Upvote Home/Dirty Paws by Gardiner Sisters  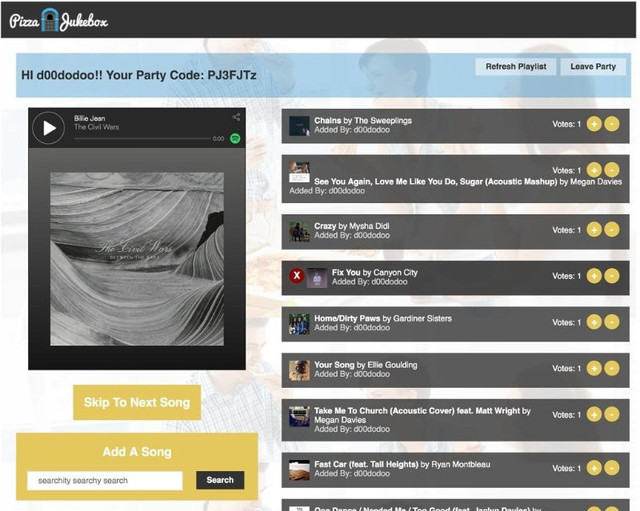pos(594,322)
